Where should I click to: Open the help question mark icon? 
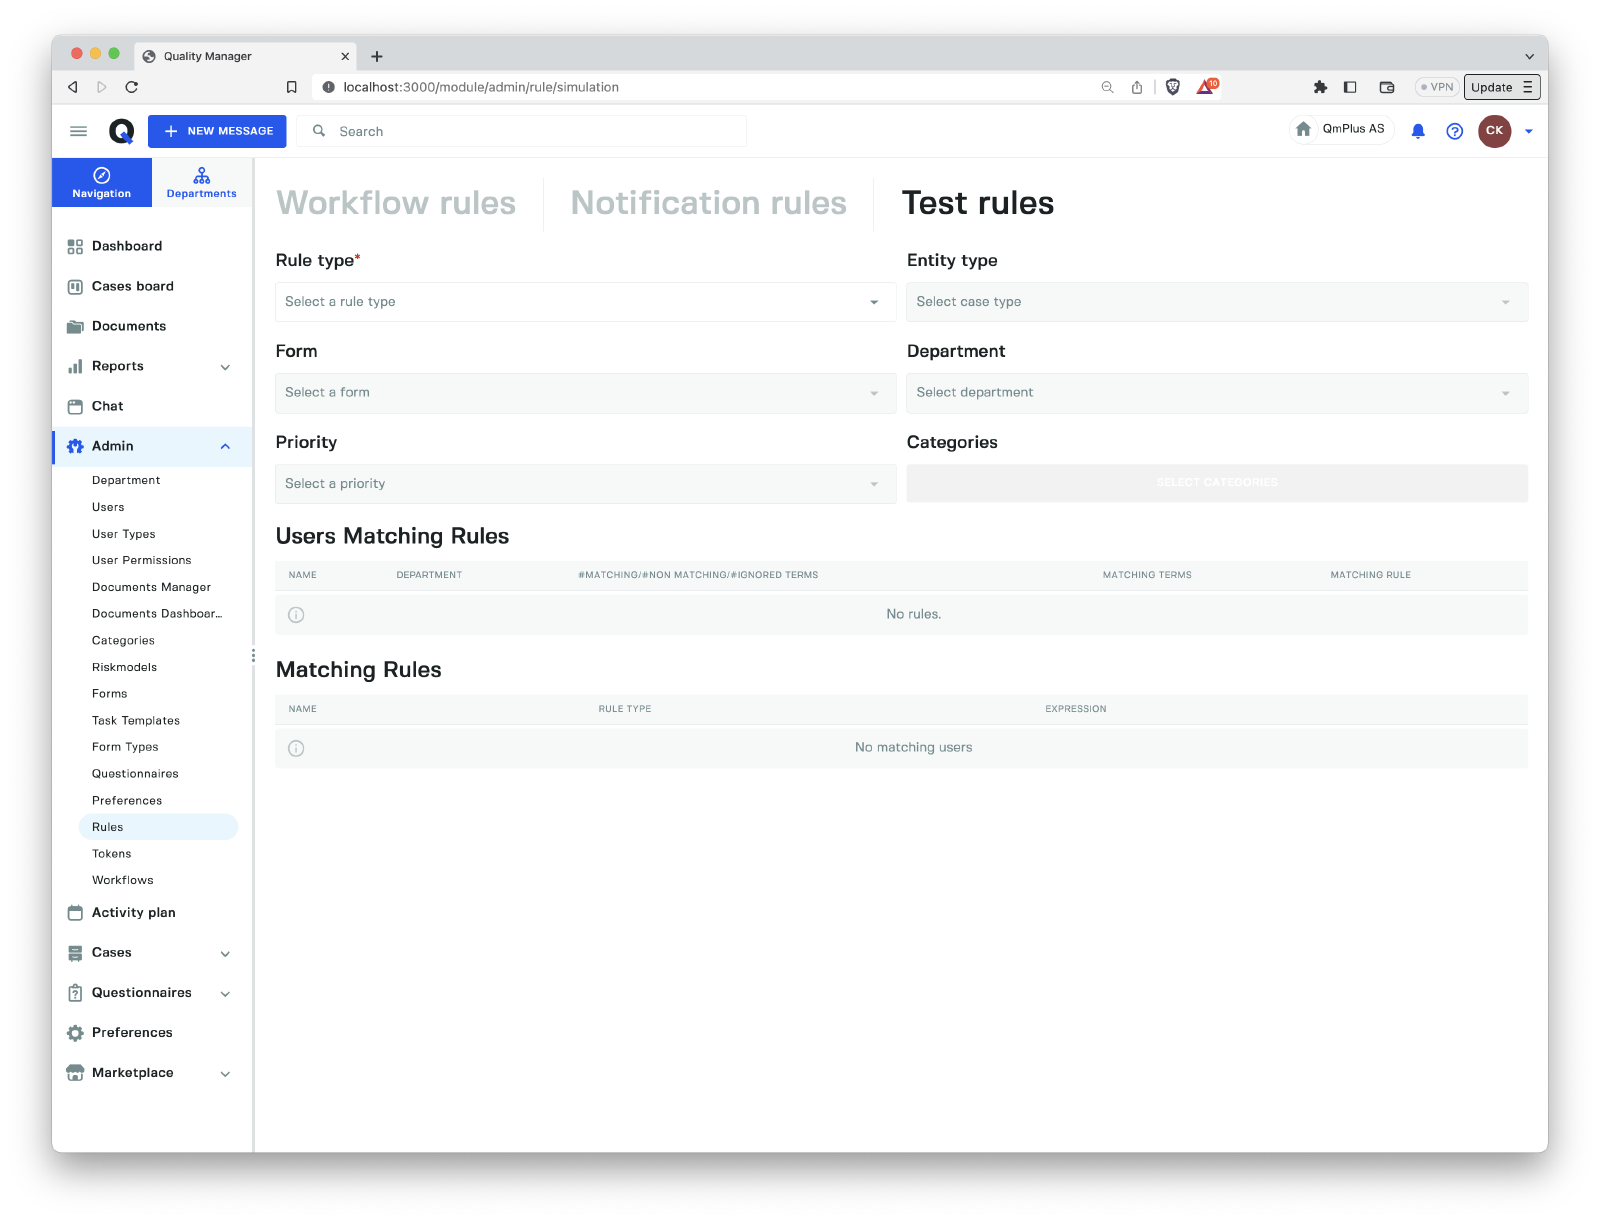click(1454, 131)
